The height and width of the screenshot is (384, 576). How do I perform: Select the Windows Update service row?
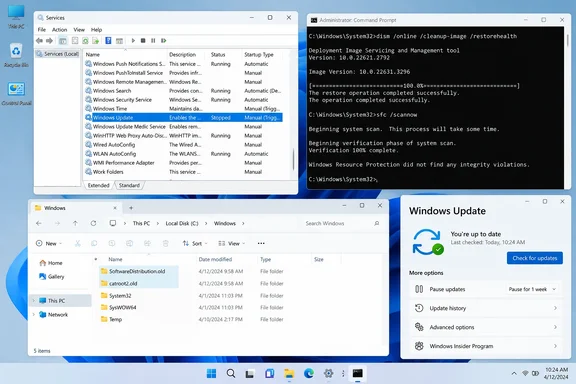point(183,118)
